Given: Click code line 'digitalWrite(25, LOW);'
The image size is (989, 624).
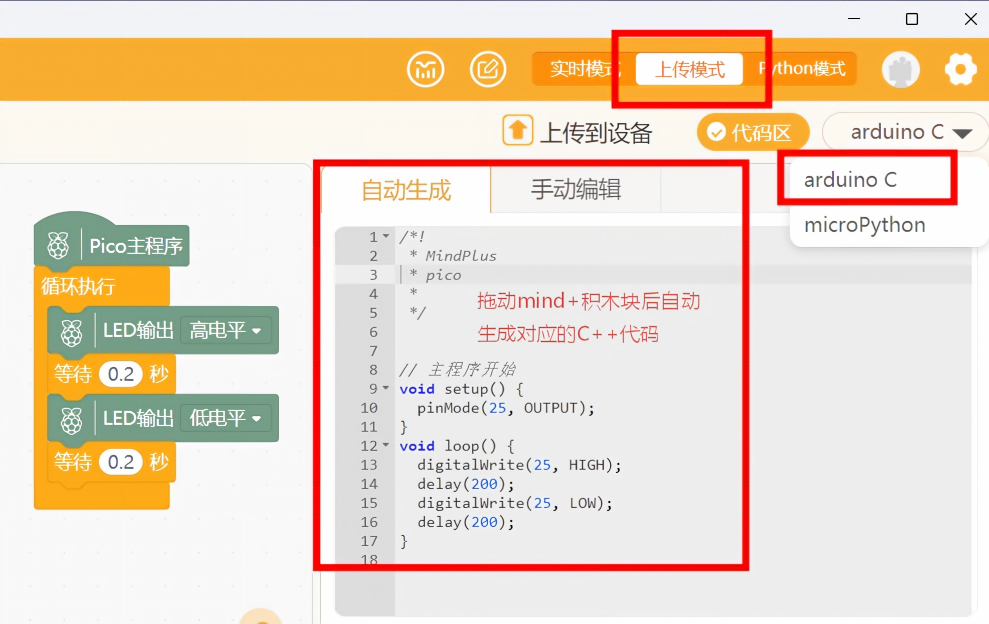Looking at the screenshot, I should click(x=515, y=503).
